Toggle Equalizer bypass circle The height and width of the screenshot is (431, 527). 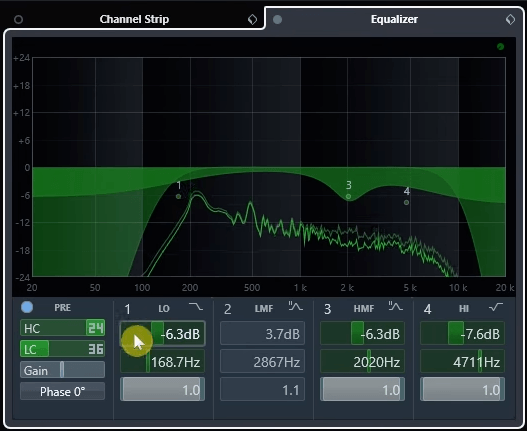277,19
